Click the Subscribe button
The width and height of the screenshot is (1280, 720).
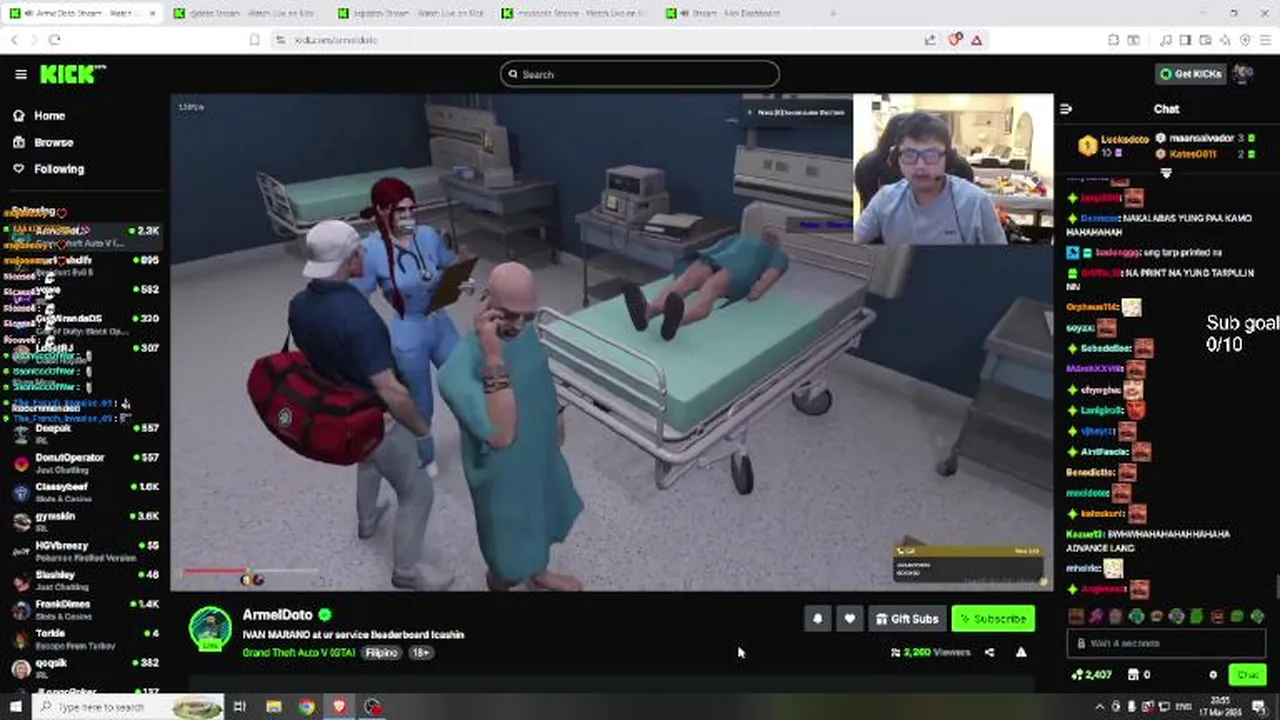[993, 619]
